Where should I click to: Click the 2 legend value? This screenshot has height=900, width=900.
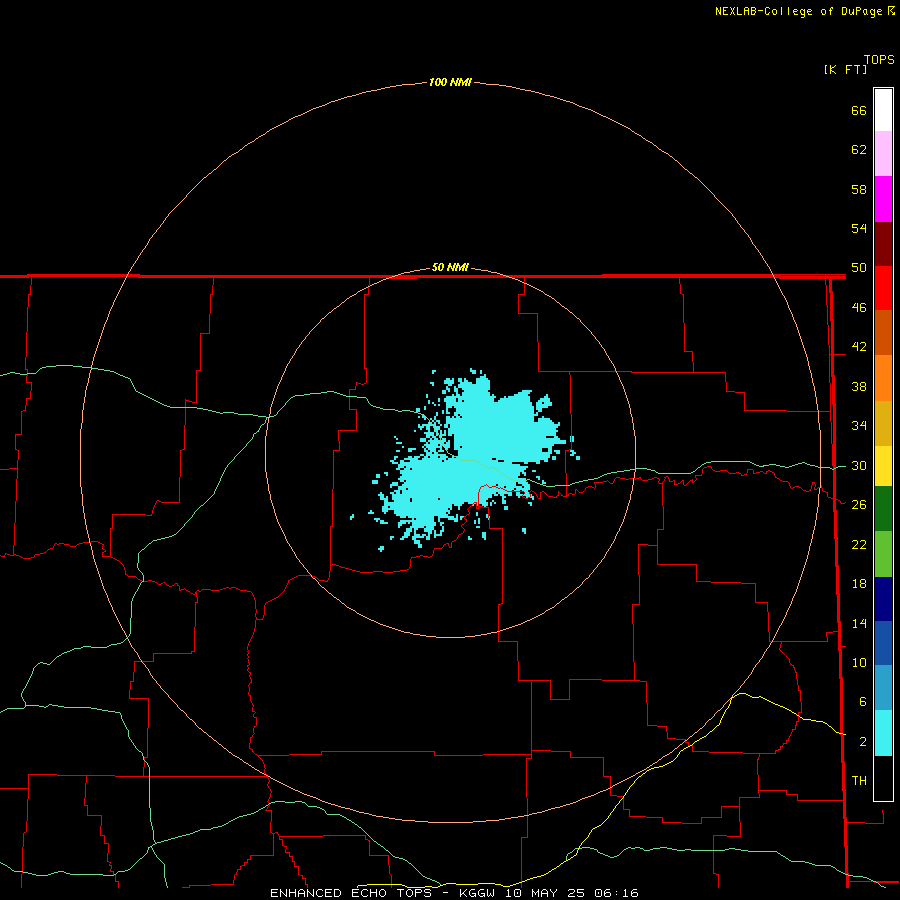[x=862, y=742]
